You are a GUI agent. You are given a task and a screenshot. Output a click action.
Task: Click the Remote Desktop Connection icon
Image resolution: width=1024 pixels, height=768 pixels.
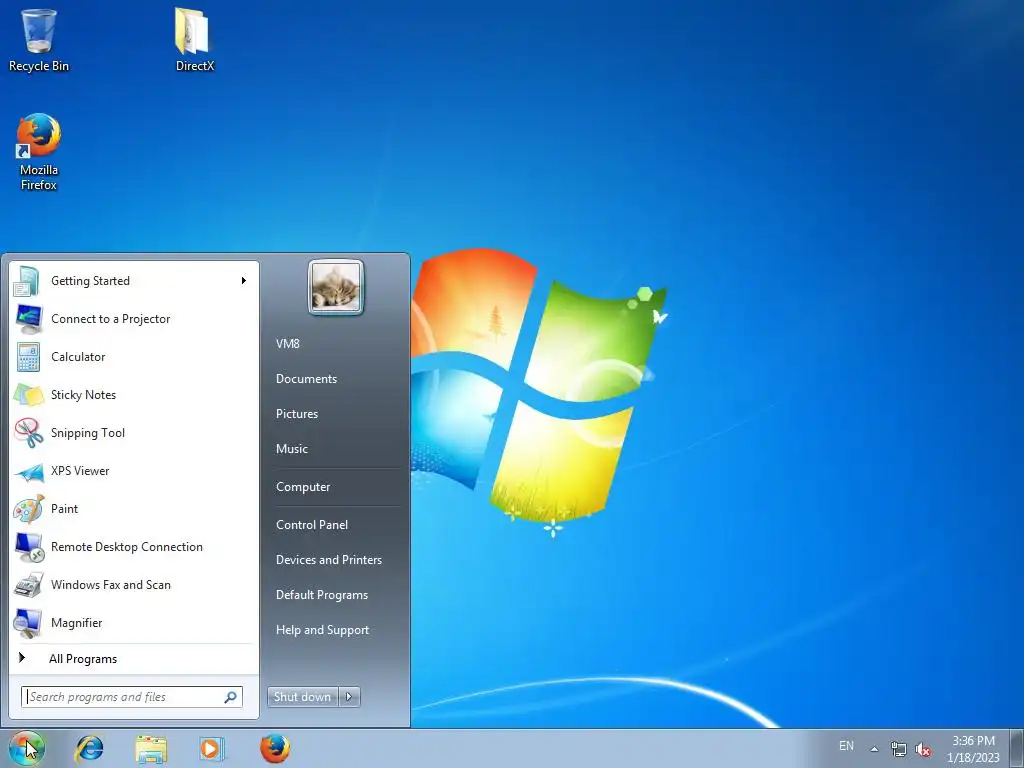click(x=29, y=547)
